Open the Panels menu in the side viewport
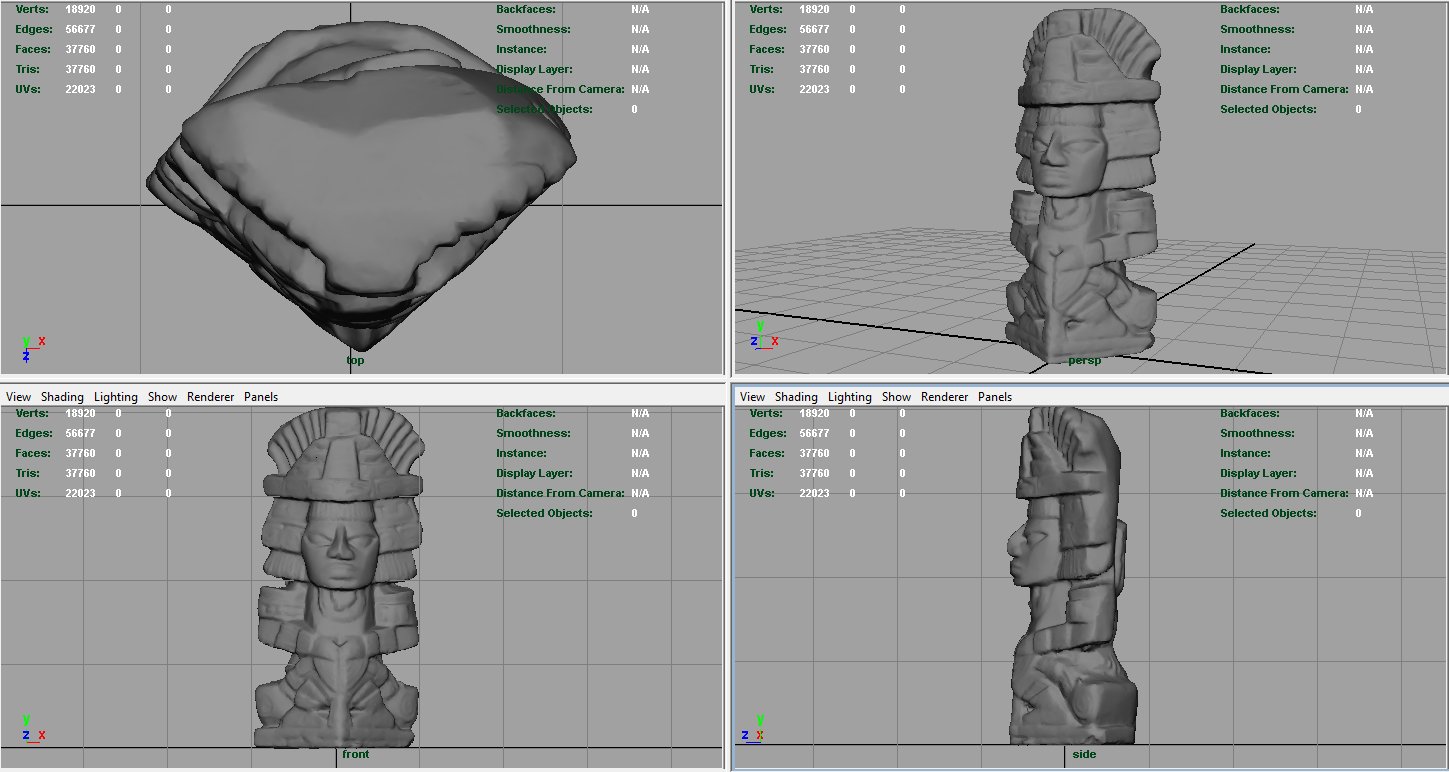Viewport: 1449px width, 772px height. point(995,397)
